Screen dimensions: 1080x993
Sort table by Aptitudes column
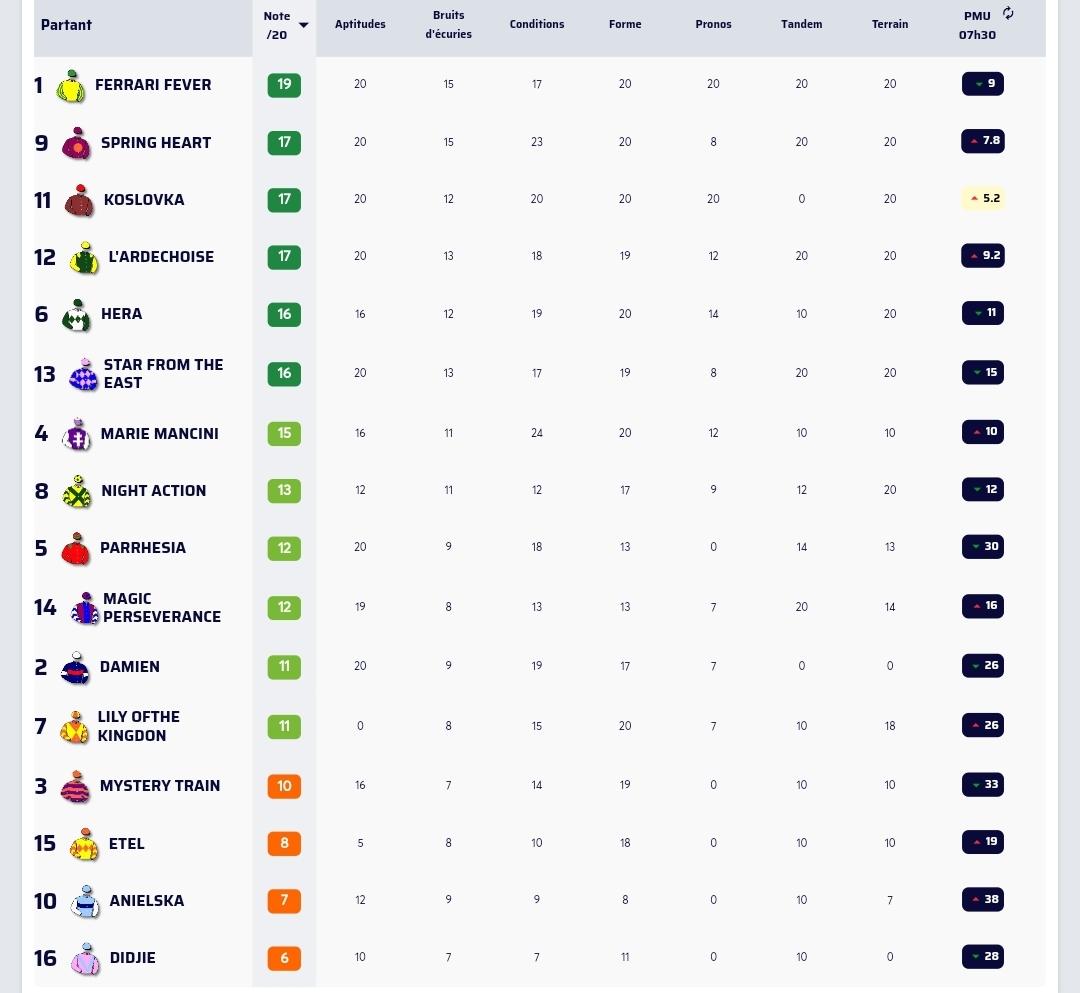360,24
